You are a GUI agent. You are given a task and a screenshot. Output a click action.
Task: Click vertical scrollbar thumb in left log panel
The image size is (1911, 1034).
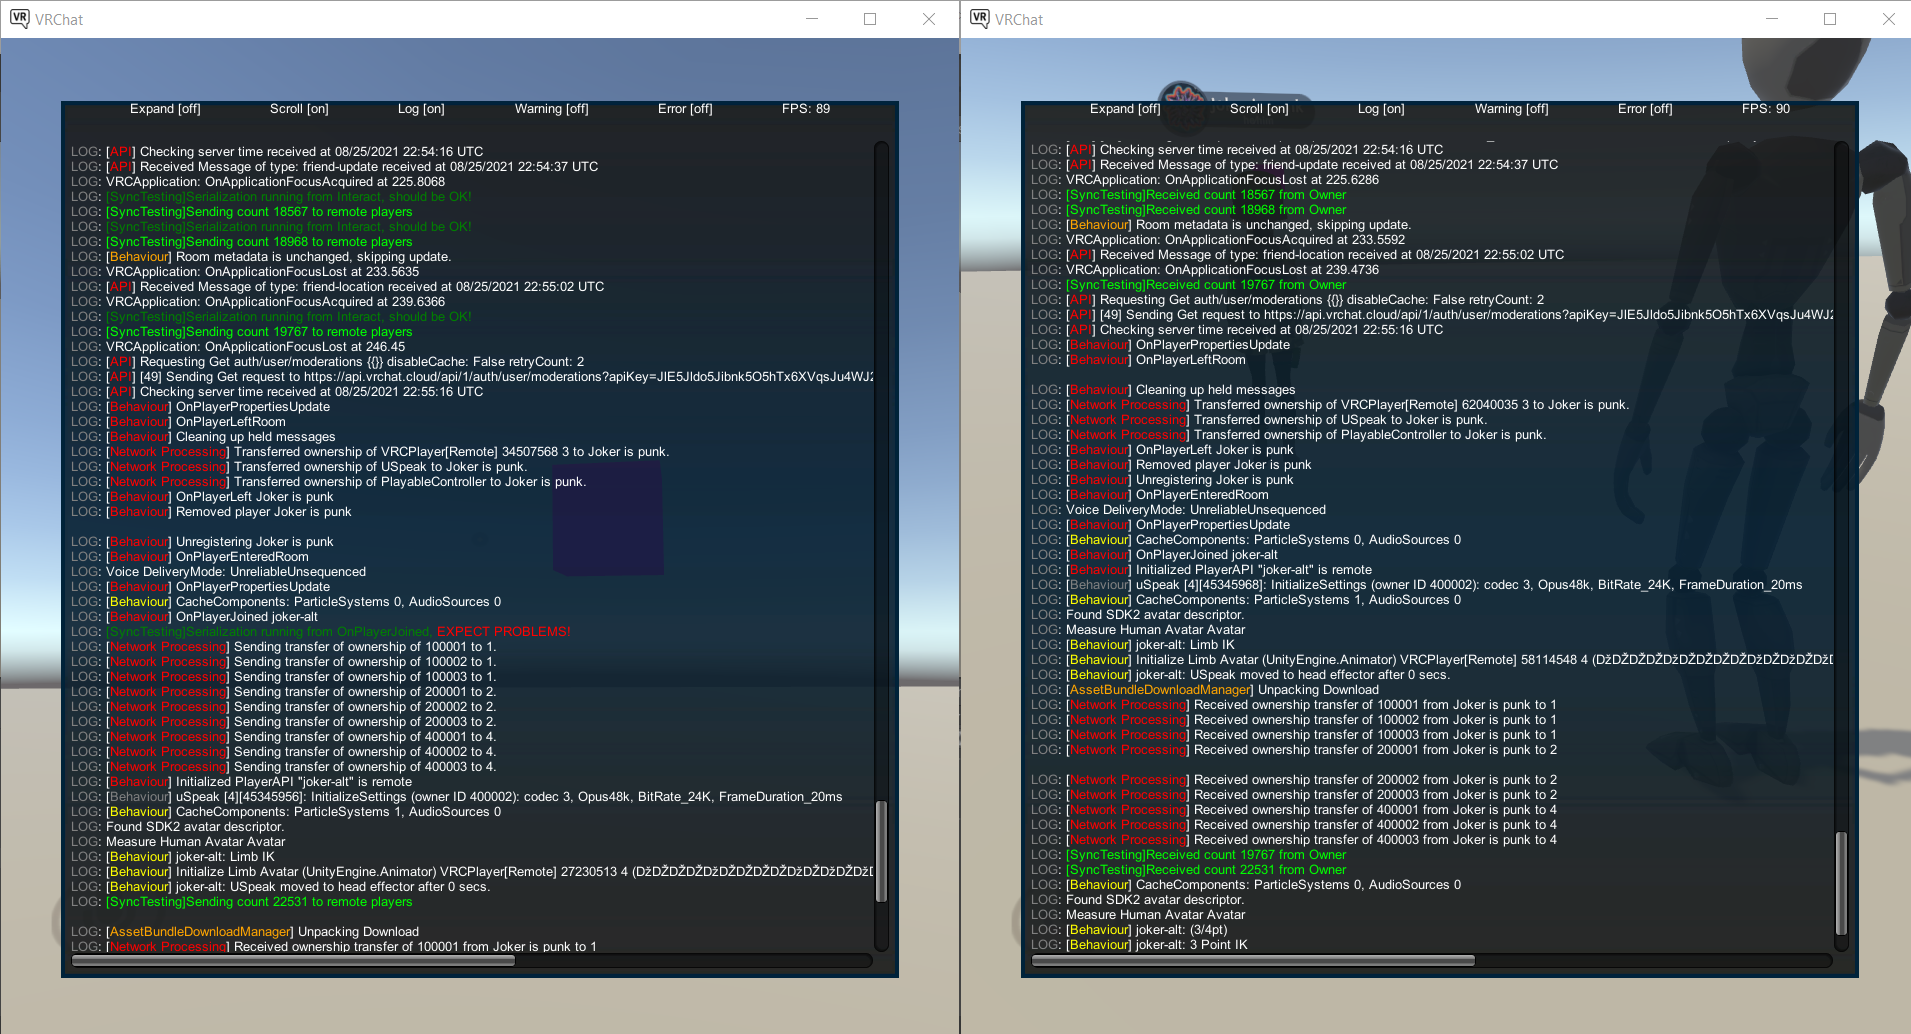click(881, 851)
